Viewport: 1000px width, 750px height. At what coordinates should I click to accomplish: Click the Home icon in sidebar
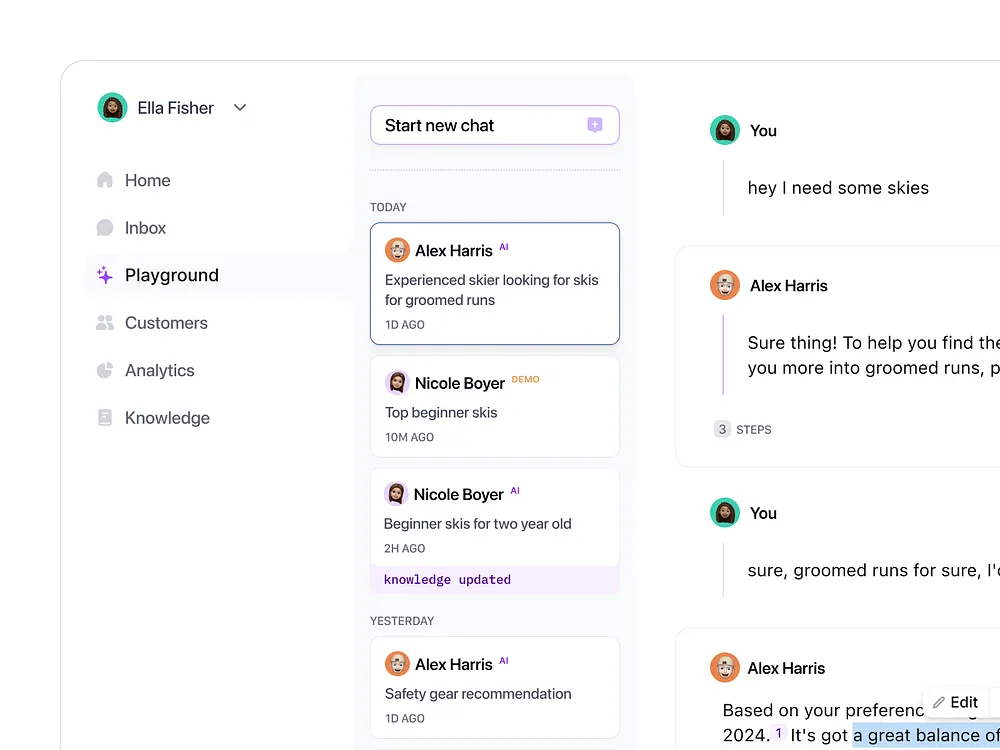tap(105, 180)
